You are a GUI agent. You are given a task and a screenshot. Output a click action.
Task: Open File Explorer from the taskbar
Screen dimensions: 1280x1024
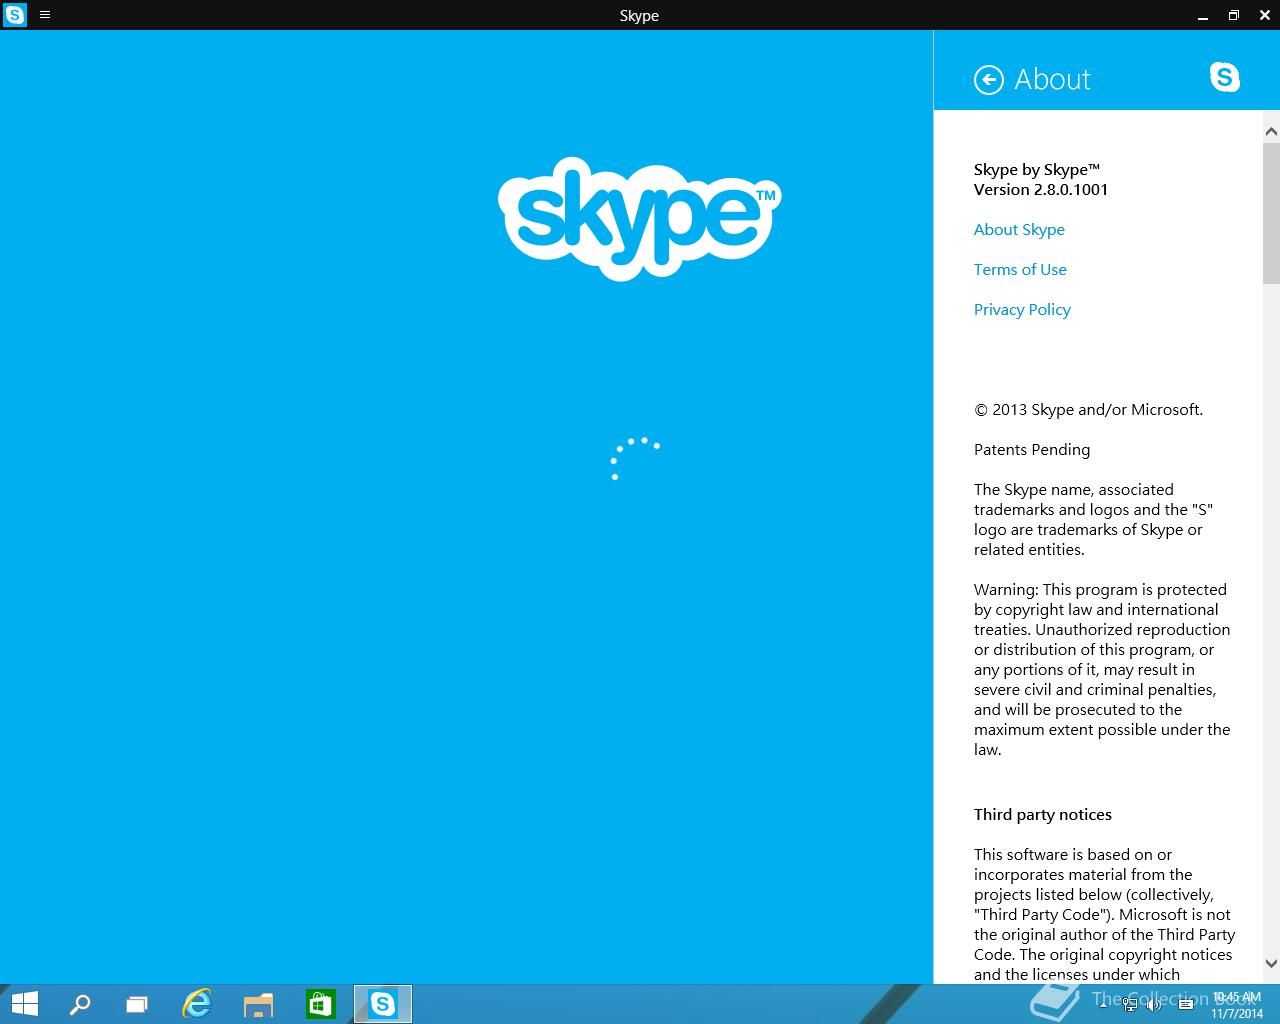[x=258, y=1004]
